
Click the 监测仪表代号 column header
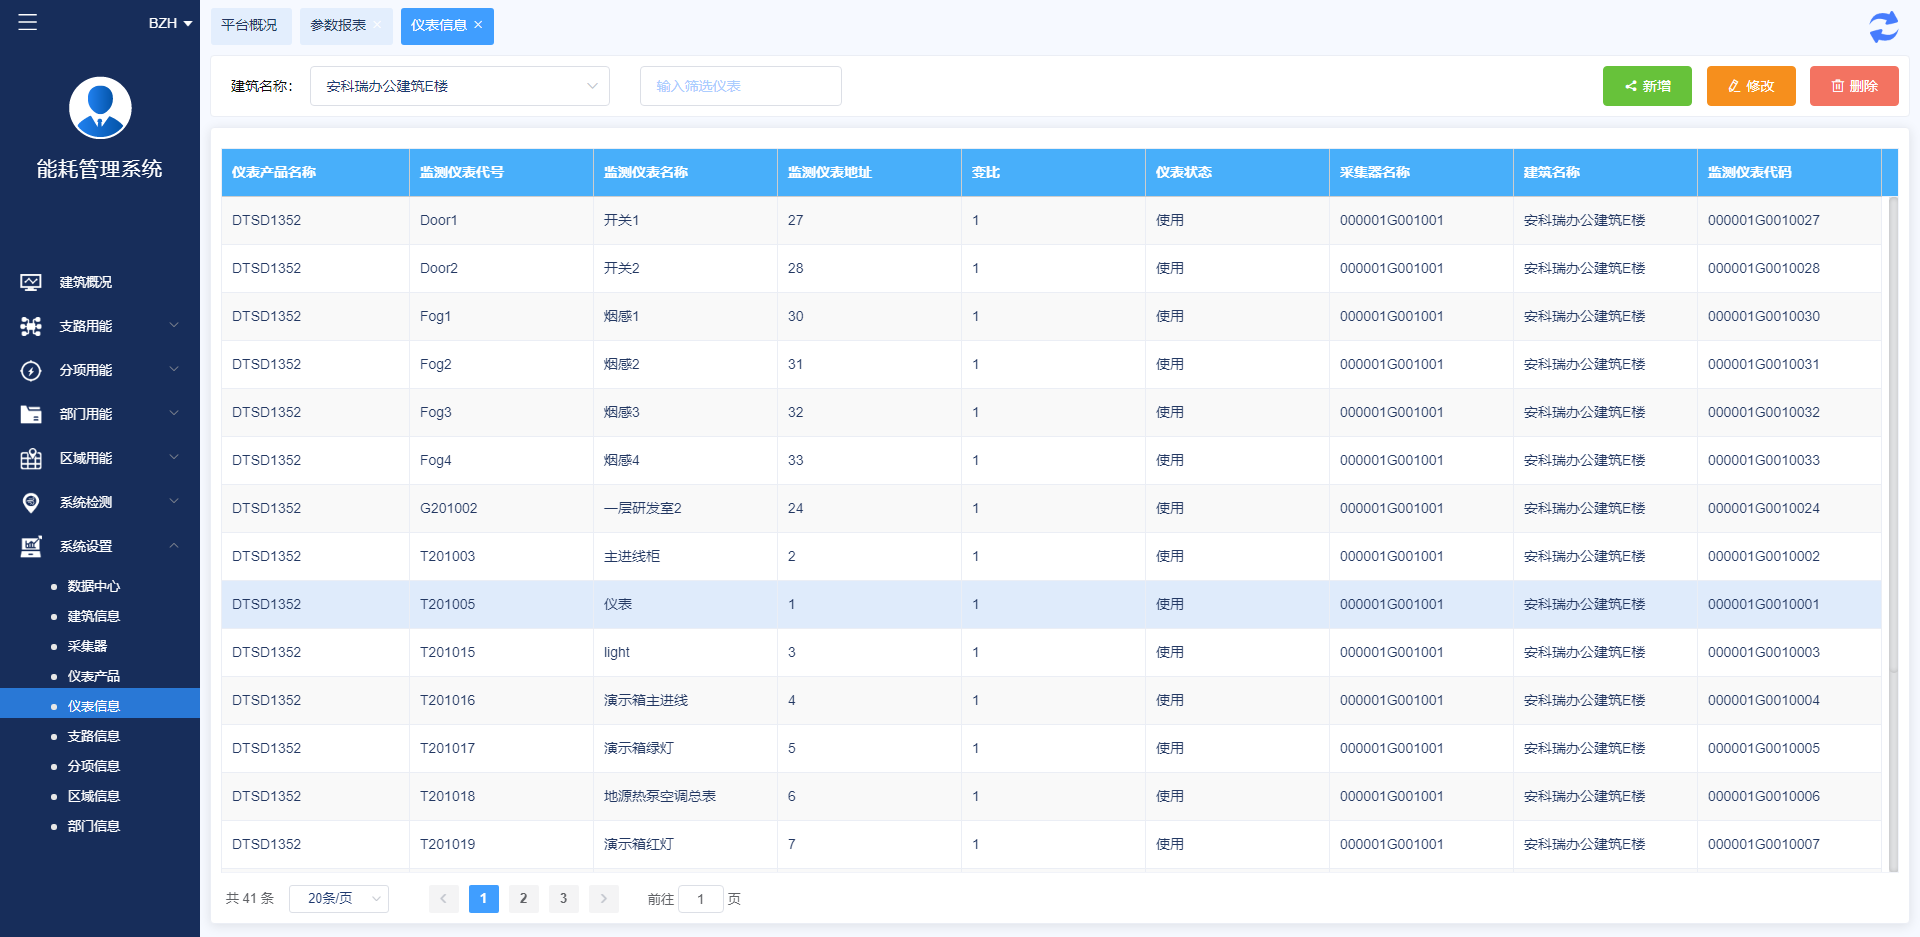click(501, 172)
